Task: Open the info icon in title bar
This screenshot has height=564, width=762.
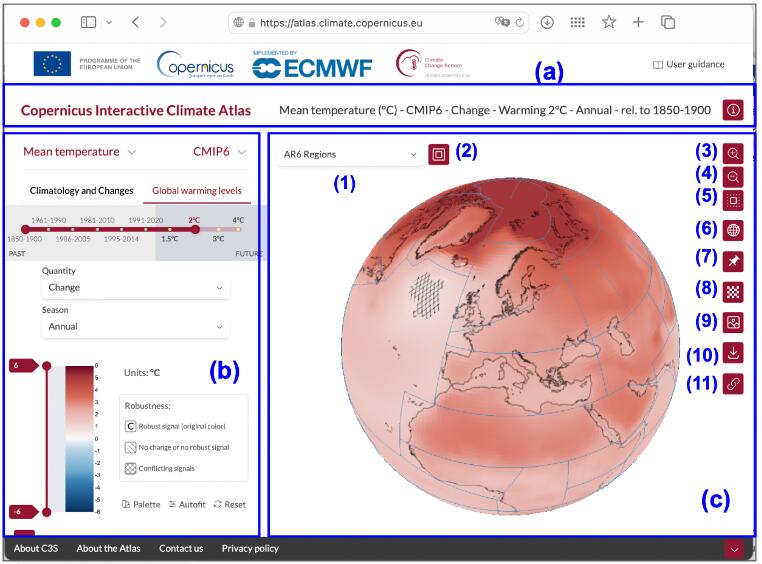Action: point(733,110)
